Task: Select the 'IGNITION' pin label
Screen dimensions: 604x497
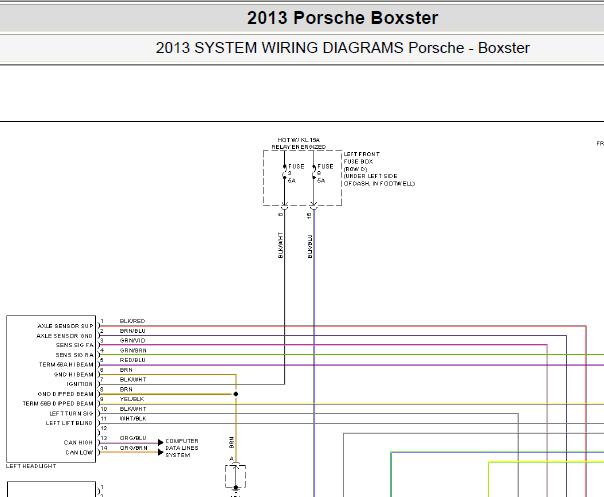Action: (80, 384)
